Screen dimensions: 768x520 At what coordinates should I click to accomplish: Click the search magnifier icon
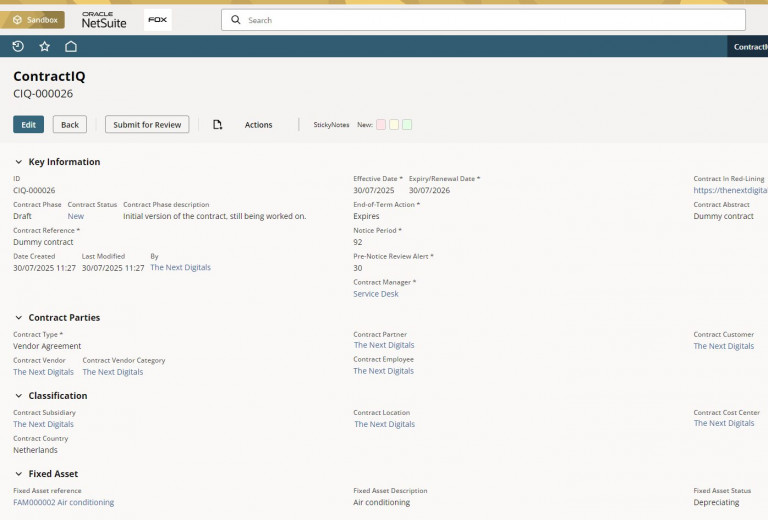point(236,20)
